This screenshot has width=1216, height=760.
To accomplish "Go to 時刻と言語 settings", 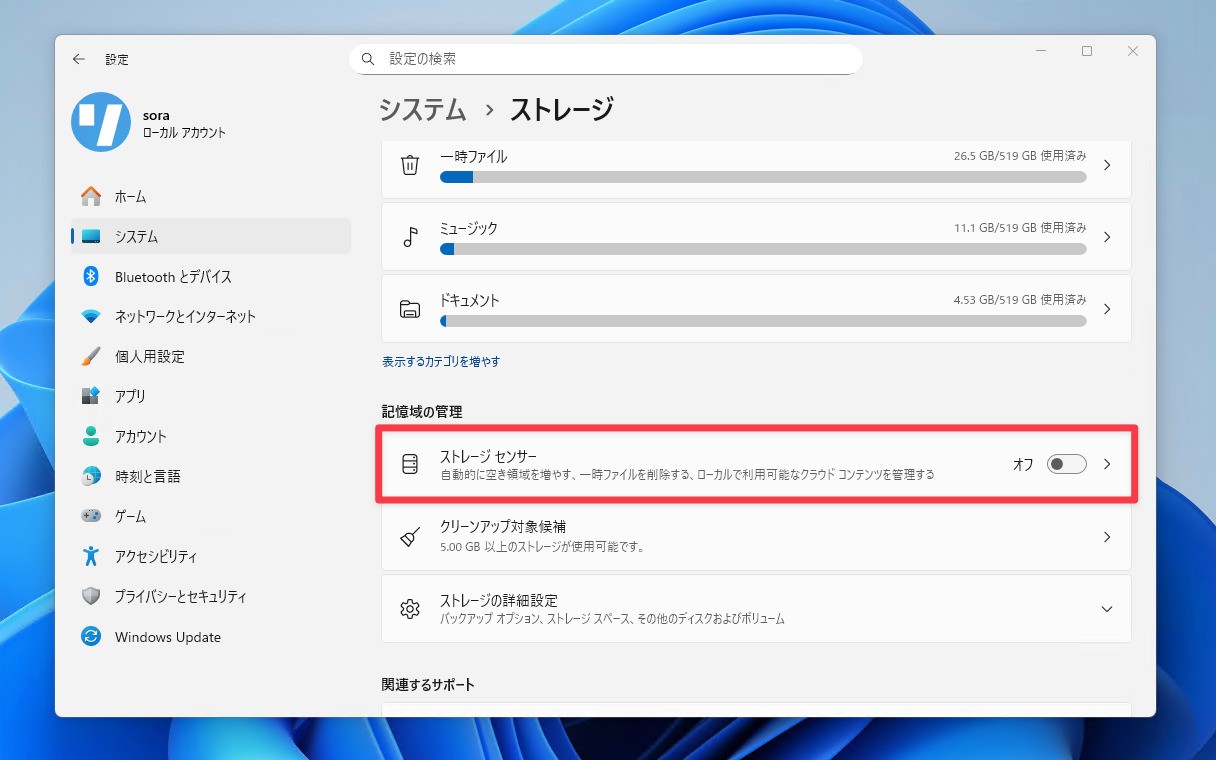I will point(147,476).
